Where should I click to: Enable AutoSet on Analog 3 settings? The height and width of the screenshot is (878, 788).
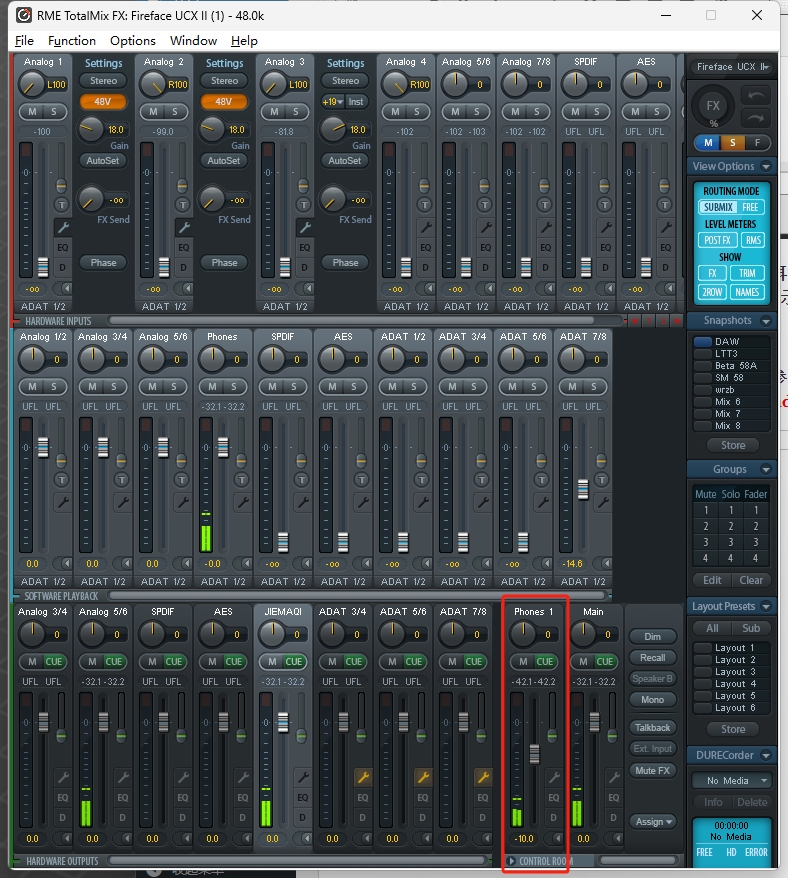pos(345,160)
